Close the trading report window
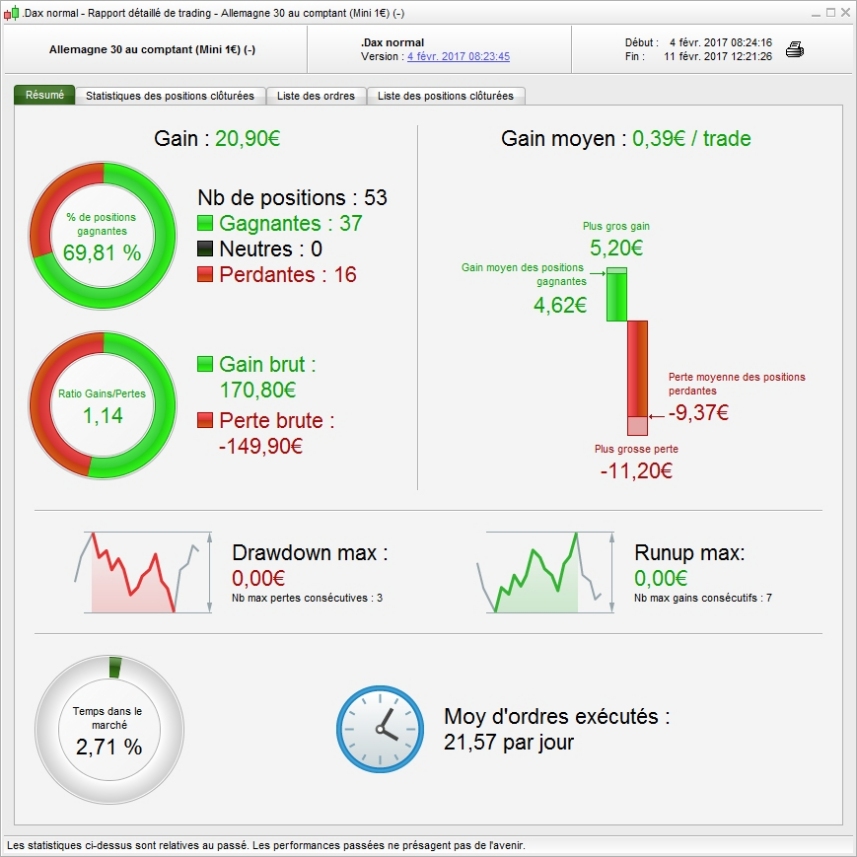This screenshot has width=857, height=857. (x=846, y=13)
